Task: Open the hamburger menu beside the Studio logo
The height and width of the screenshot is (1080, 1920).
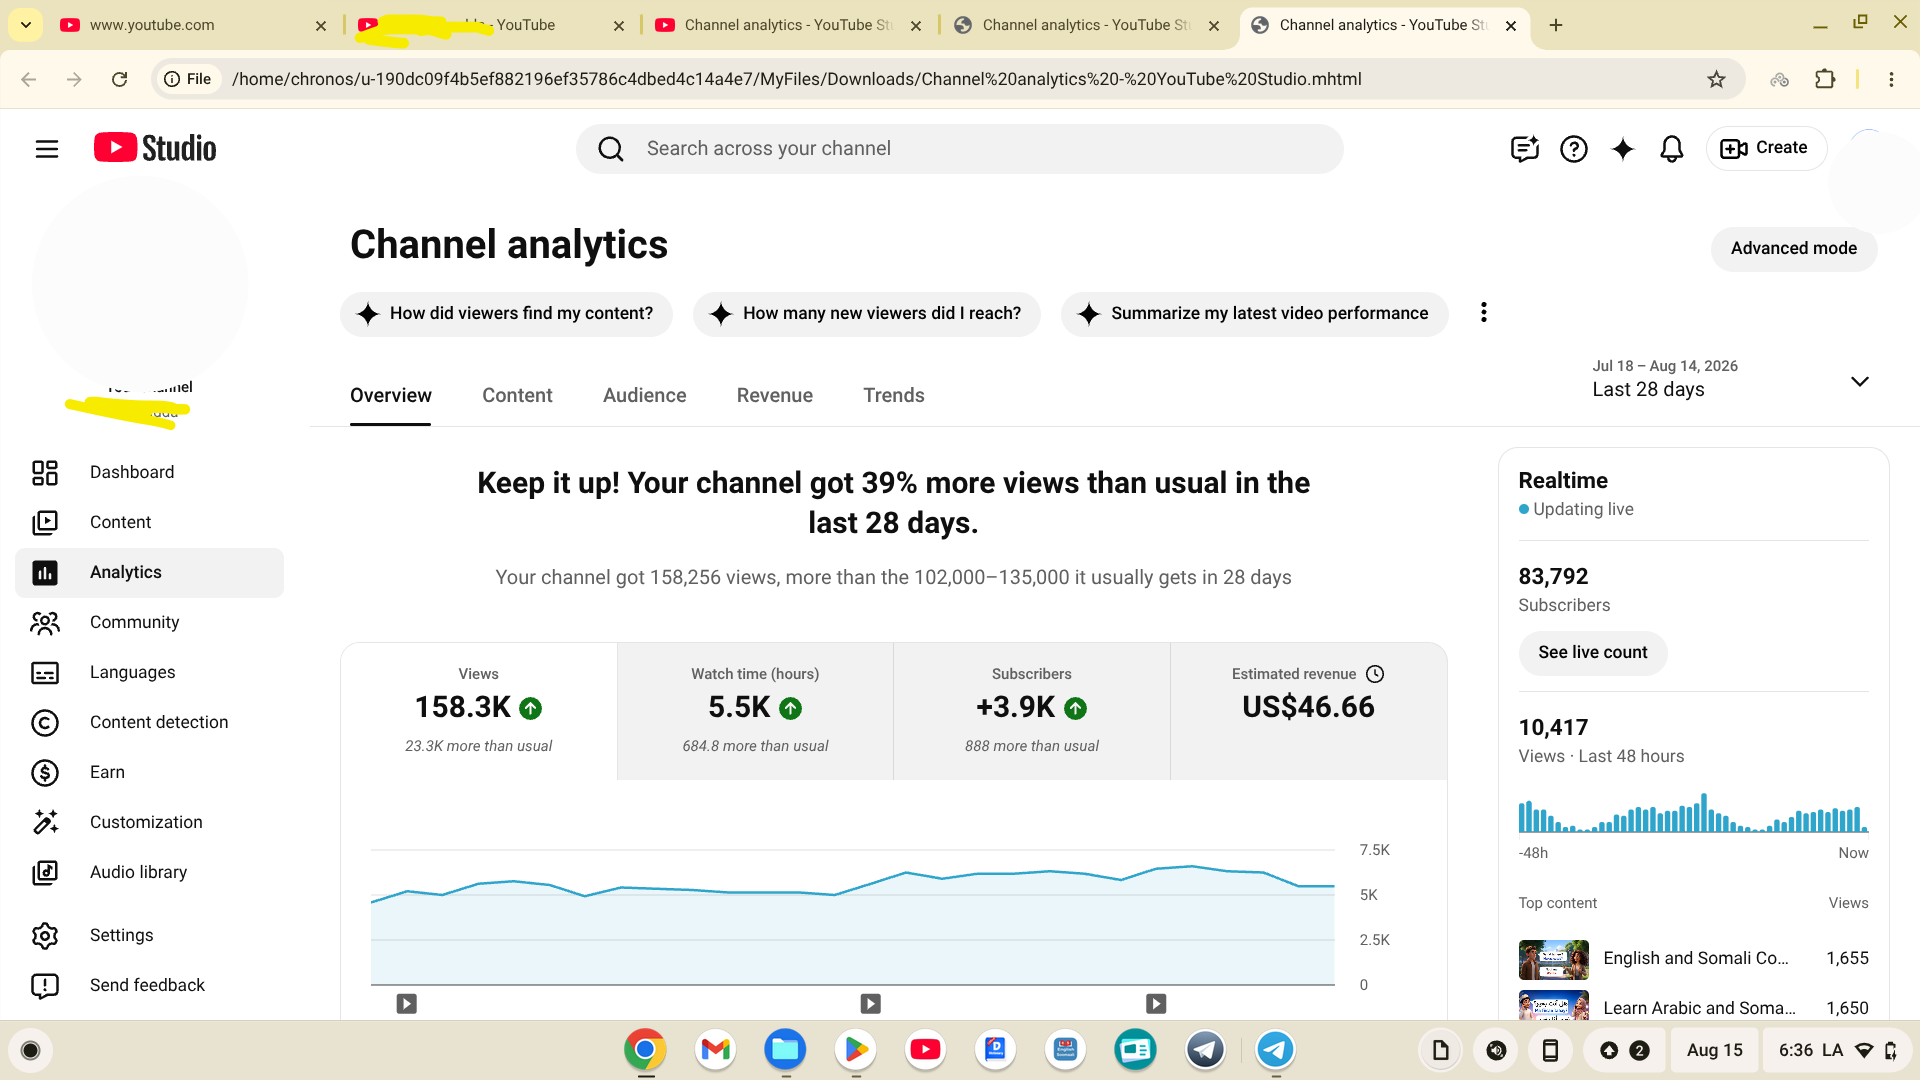Action: point(47,149)
